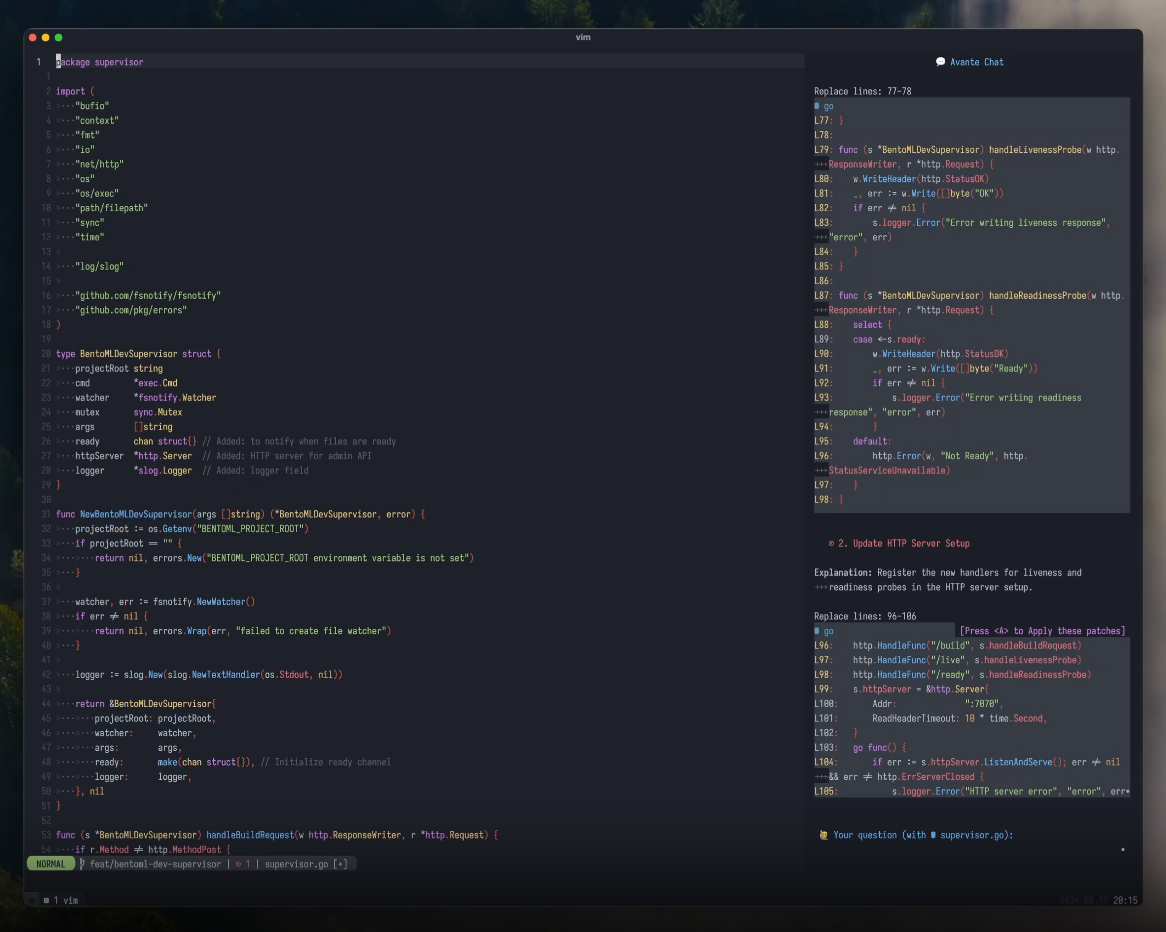Click chat line L100 'Addr: ":7070"'
1166x932 pixels.
point(909,704)
